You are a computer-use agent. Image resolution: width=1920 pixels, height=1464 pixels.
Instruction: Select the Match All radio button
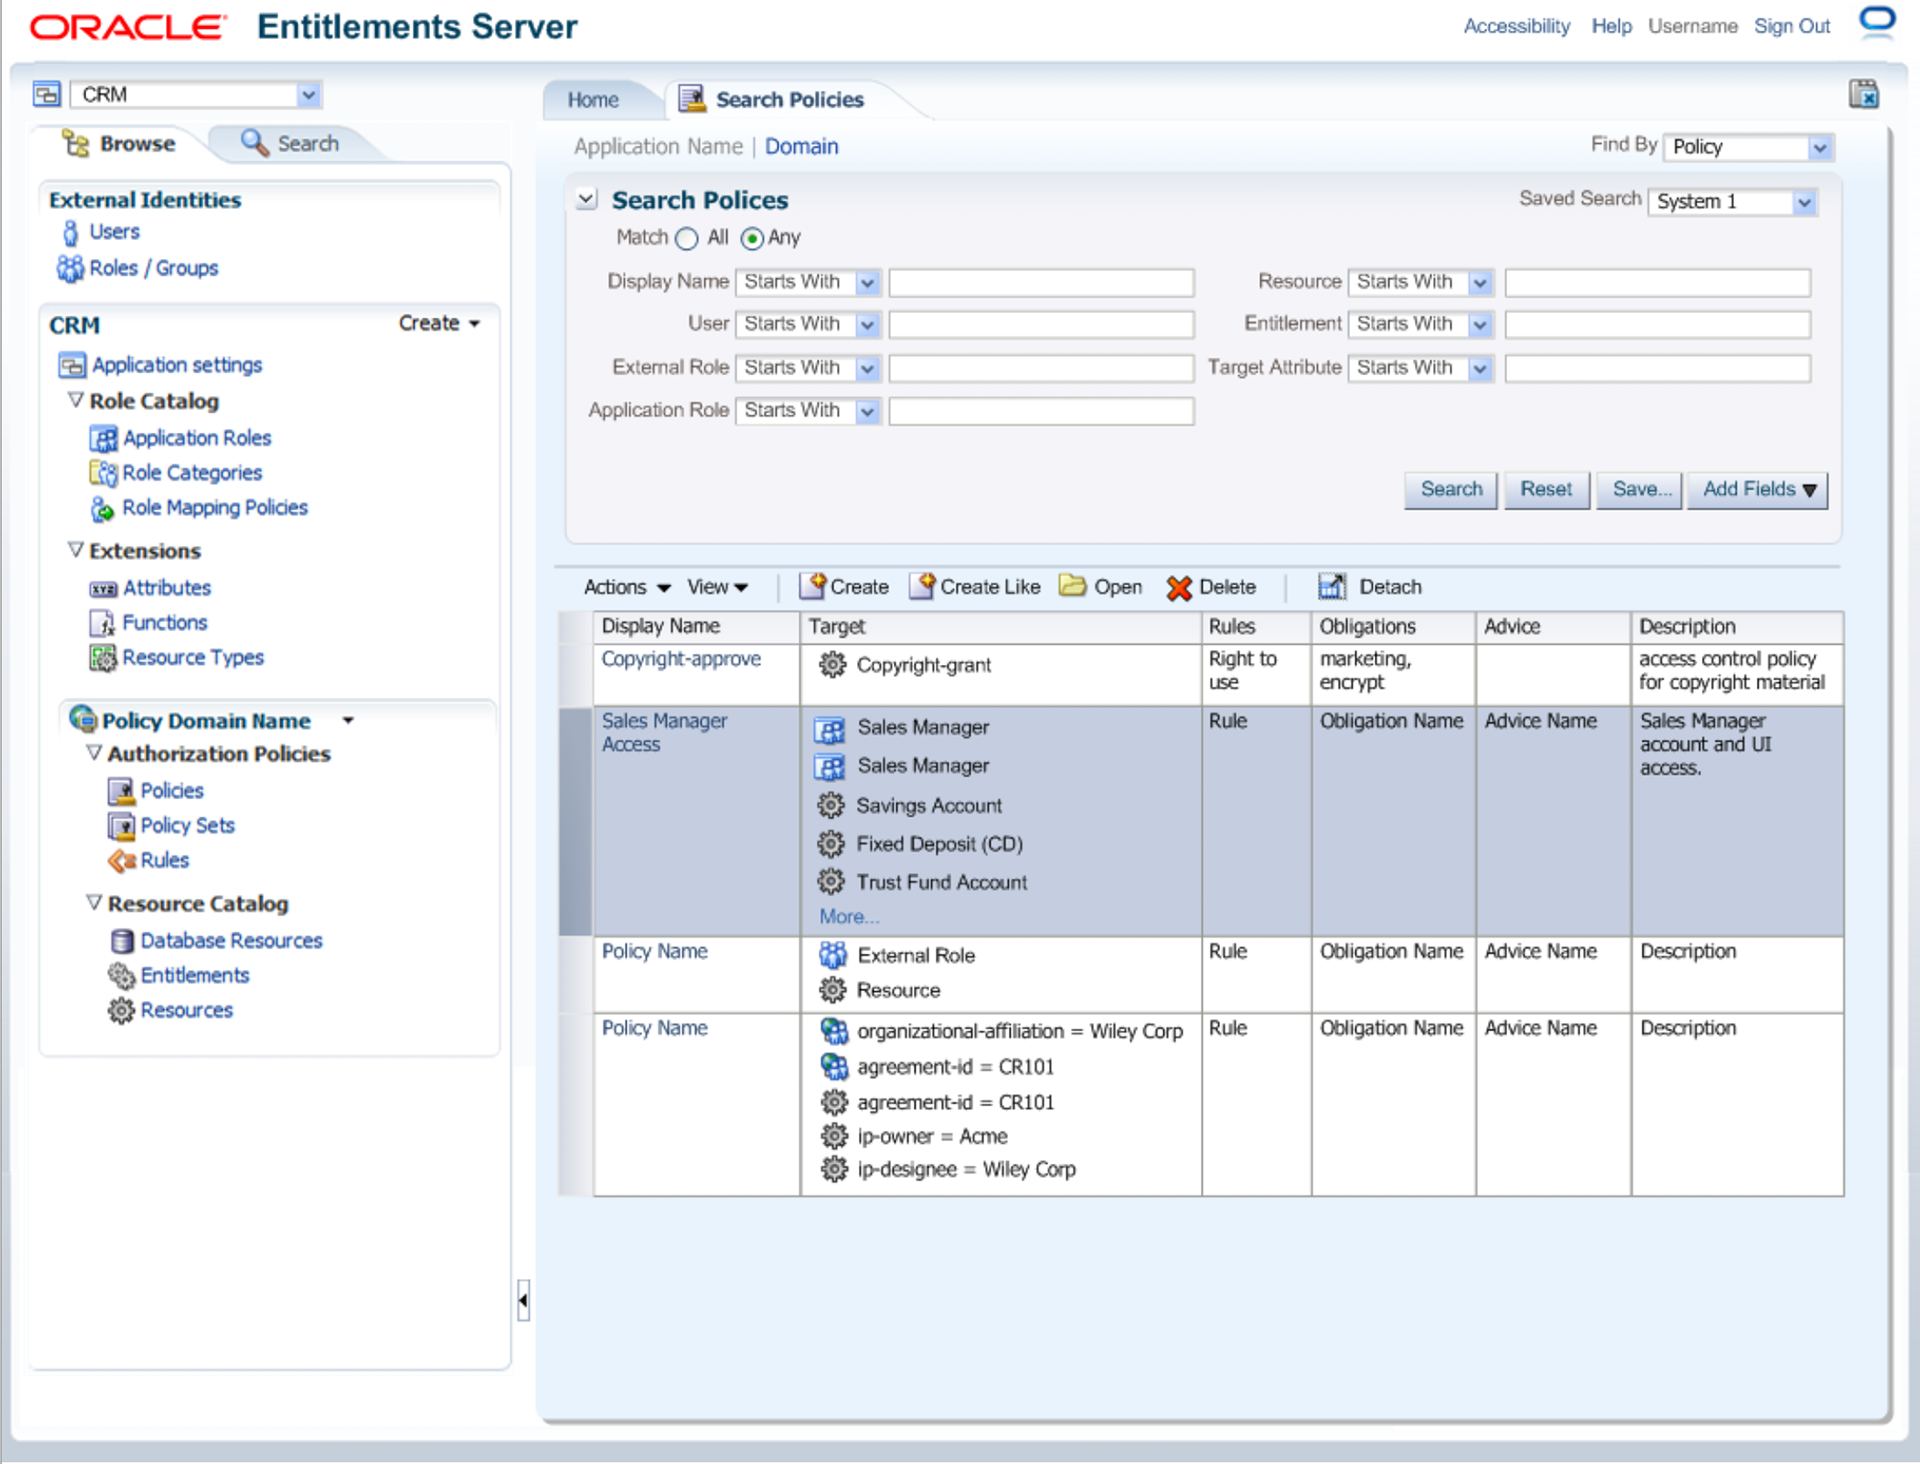(x=687, y=239)
